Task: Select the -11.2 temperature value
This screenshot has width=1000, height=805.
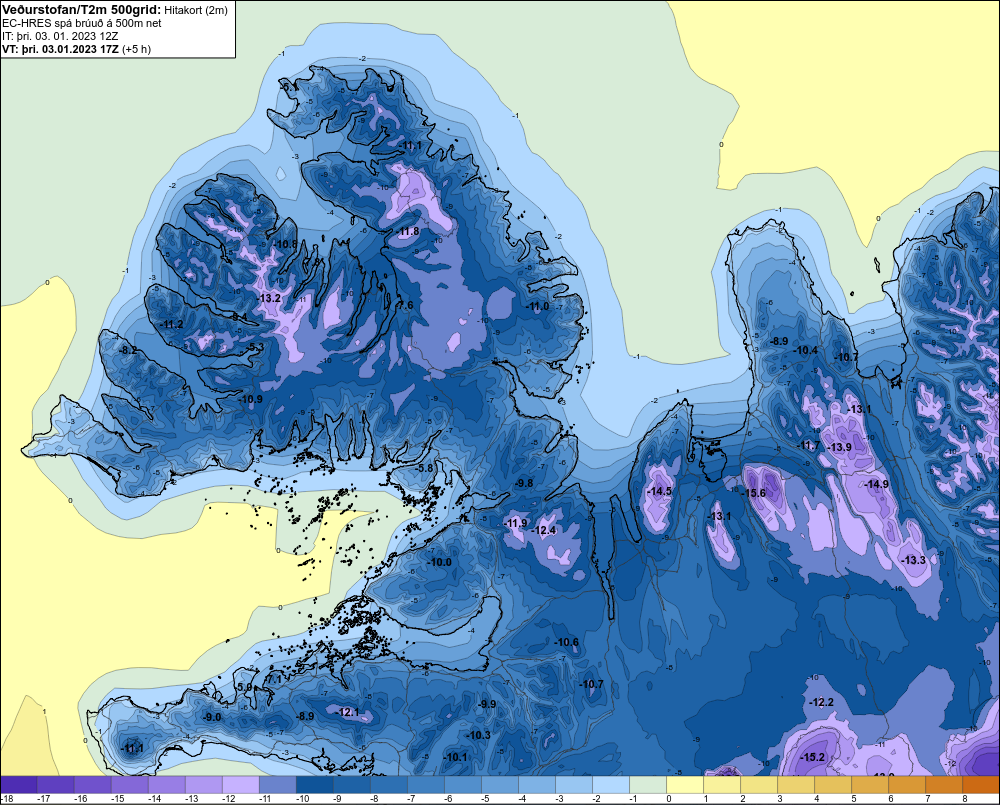Action: coord(172,324)
